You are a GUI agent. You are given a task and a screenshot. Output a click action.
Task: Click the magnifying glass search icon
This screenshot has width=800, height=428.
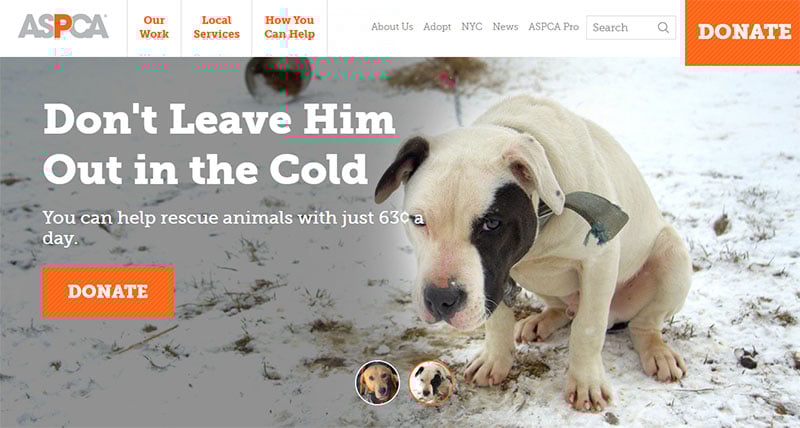click(663, 28)
